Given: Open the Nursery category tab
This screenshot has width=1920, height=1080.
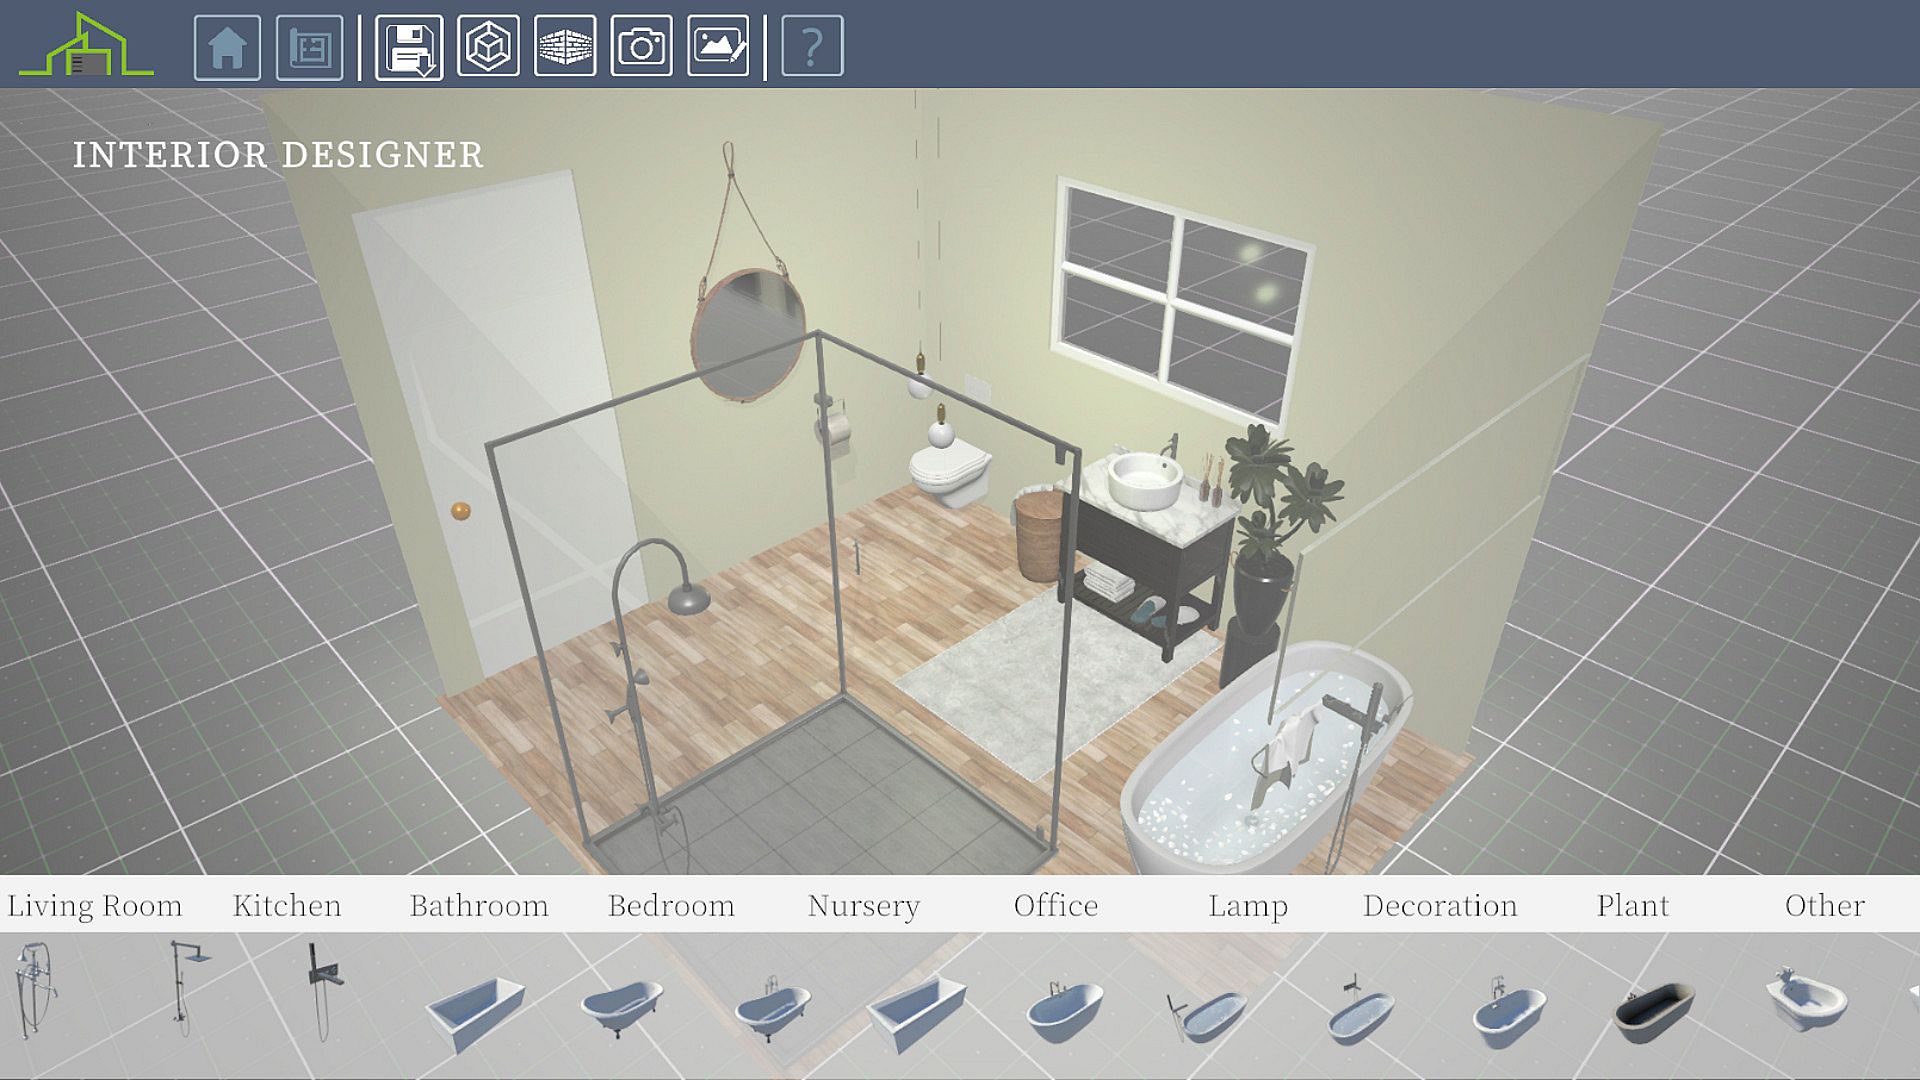Looking at the screenshot, I should point(863,906).
